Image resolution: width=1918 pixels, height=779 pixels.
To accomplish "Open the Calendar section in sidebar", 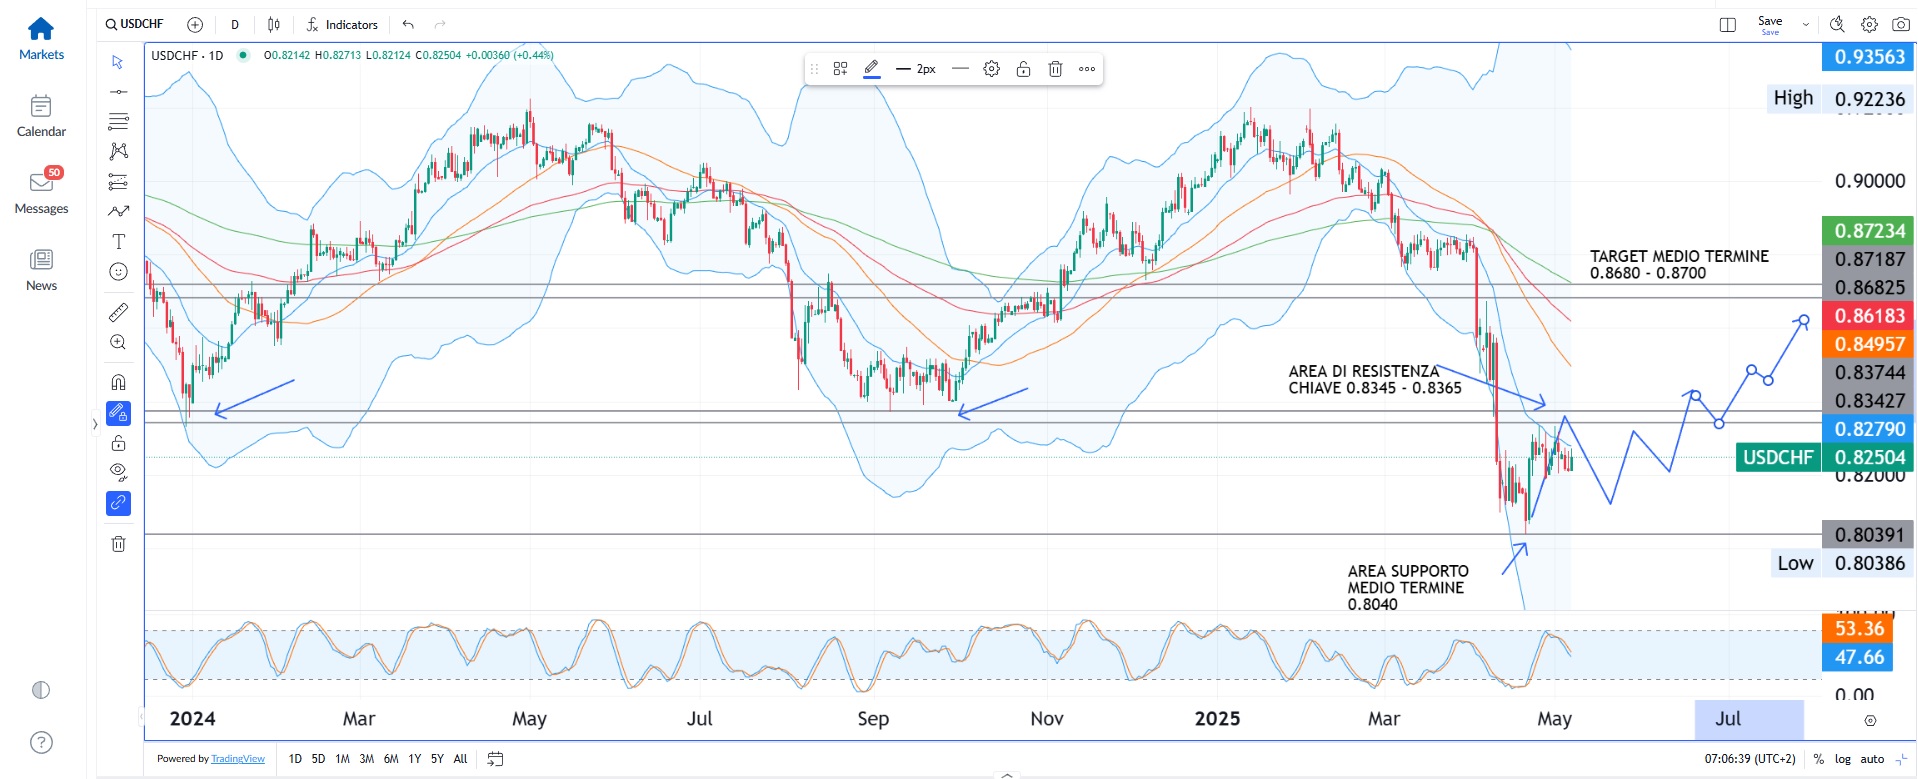I will [41, 116].
